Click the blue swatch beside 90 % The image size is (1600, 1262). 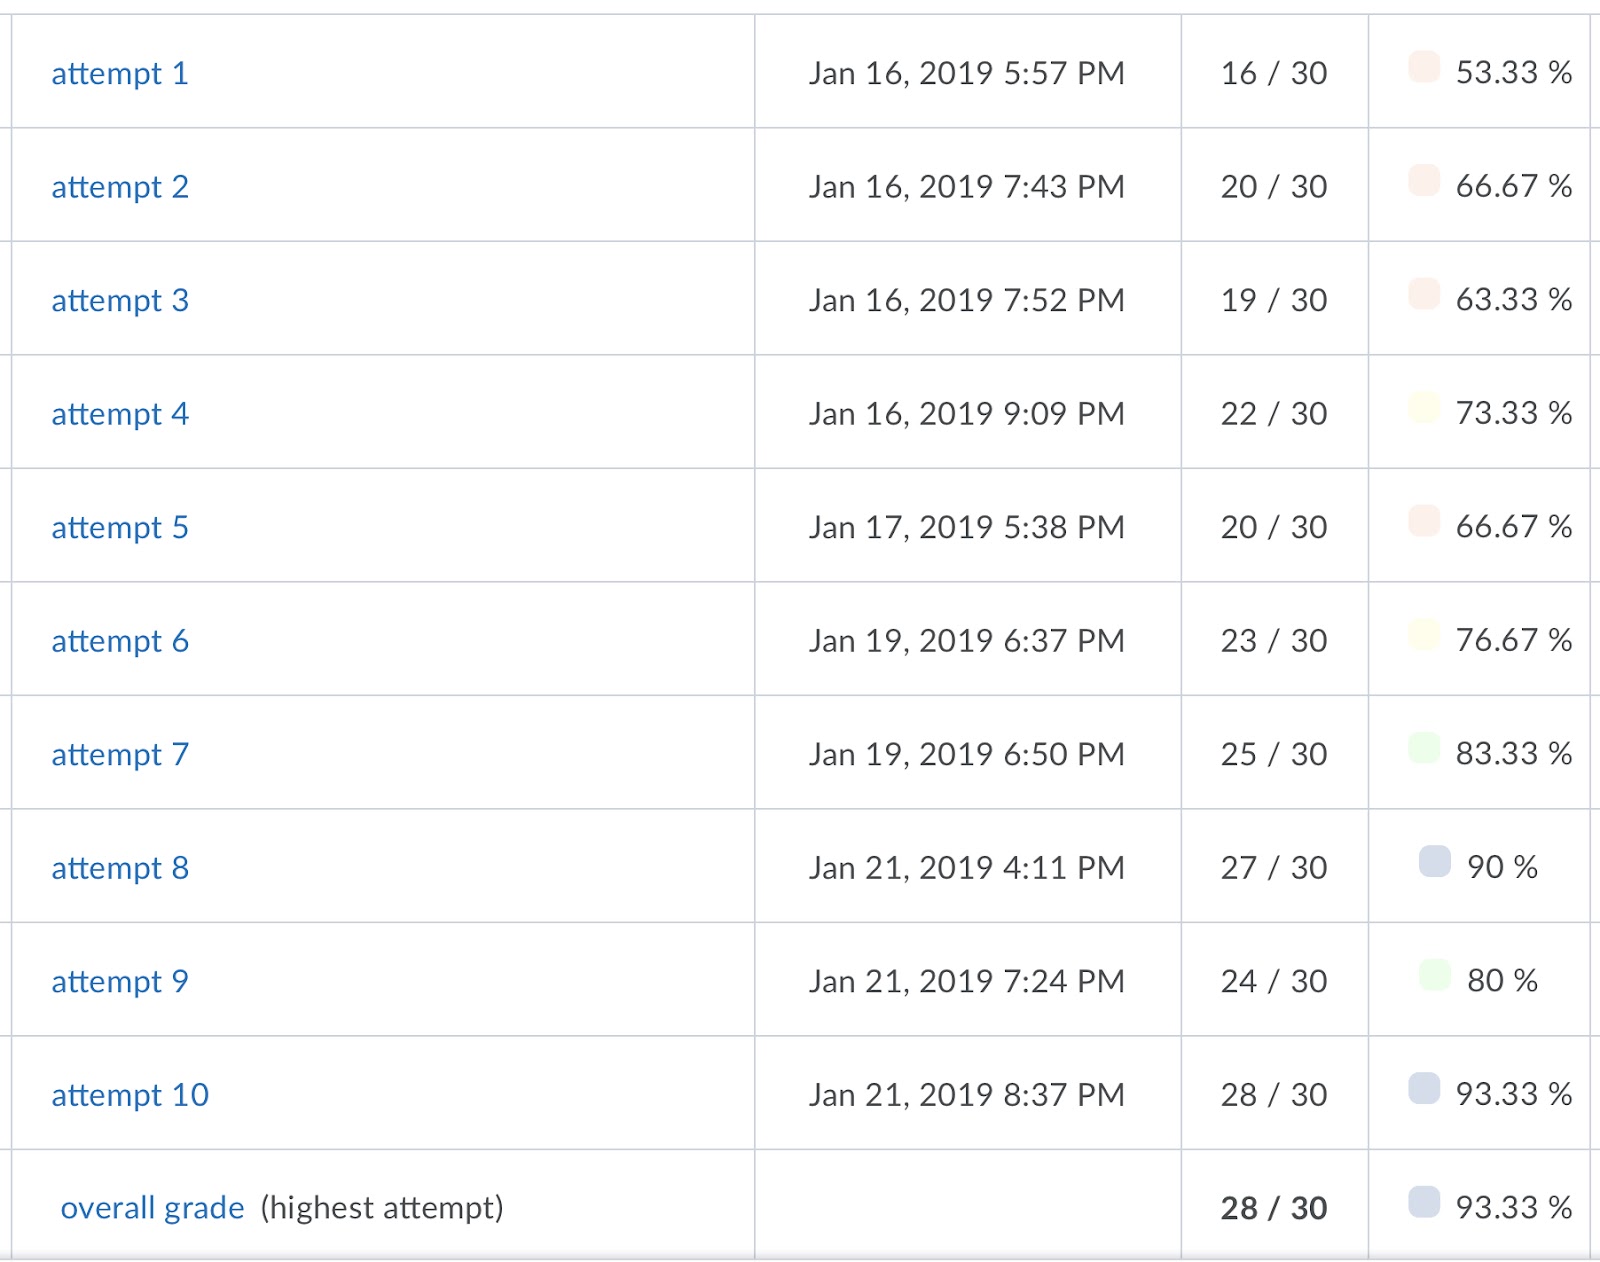[x=1434, y=861]
